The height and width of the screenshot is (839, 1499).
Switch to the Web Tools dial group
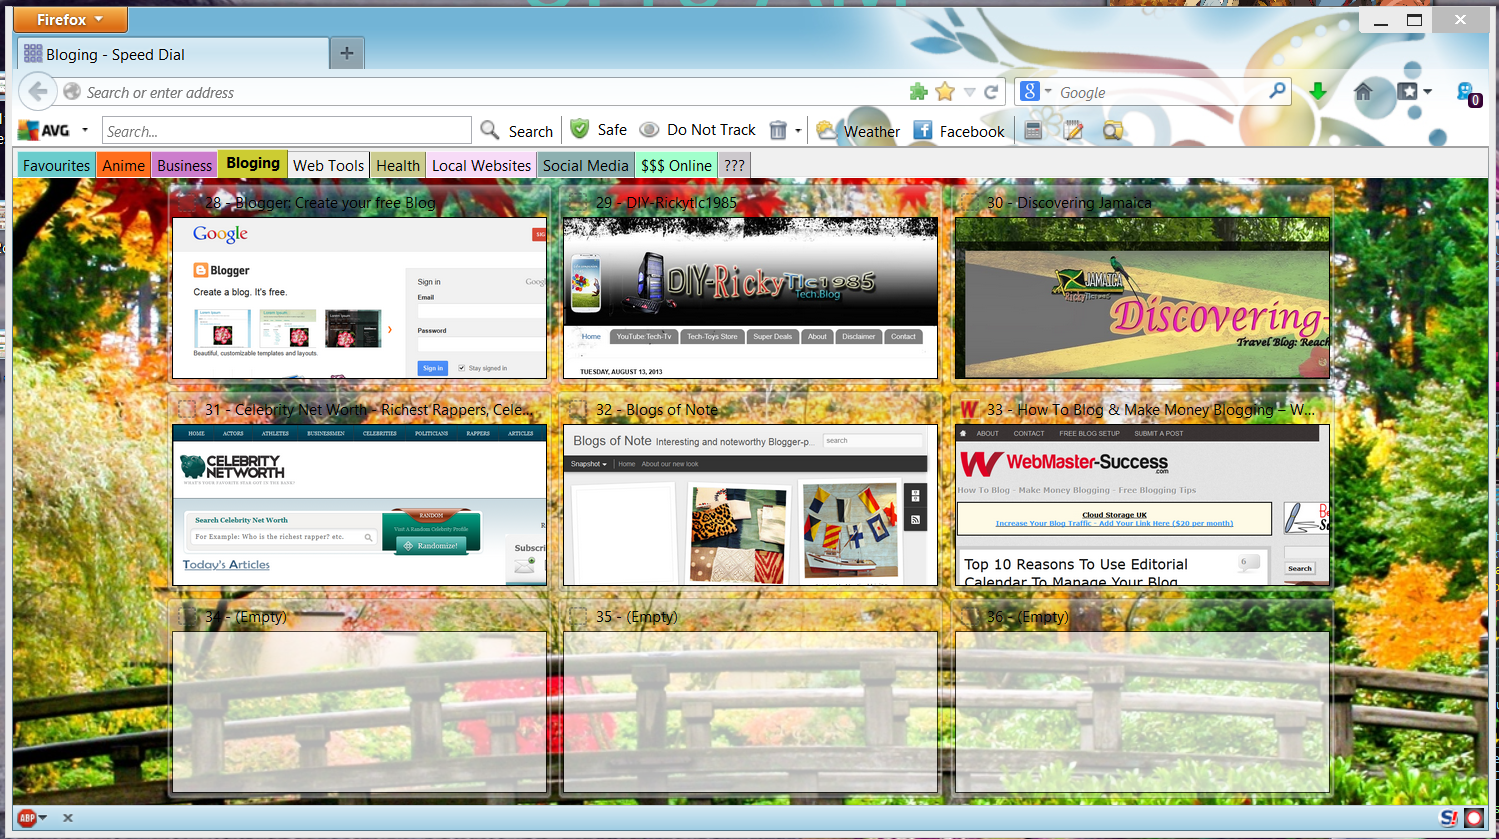pyautogui.click(x=329, y=165)
